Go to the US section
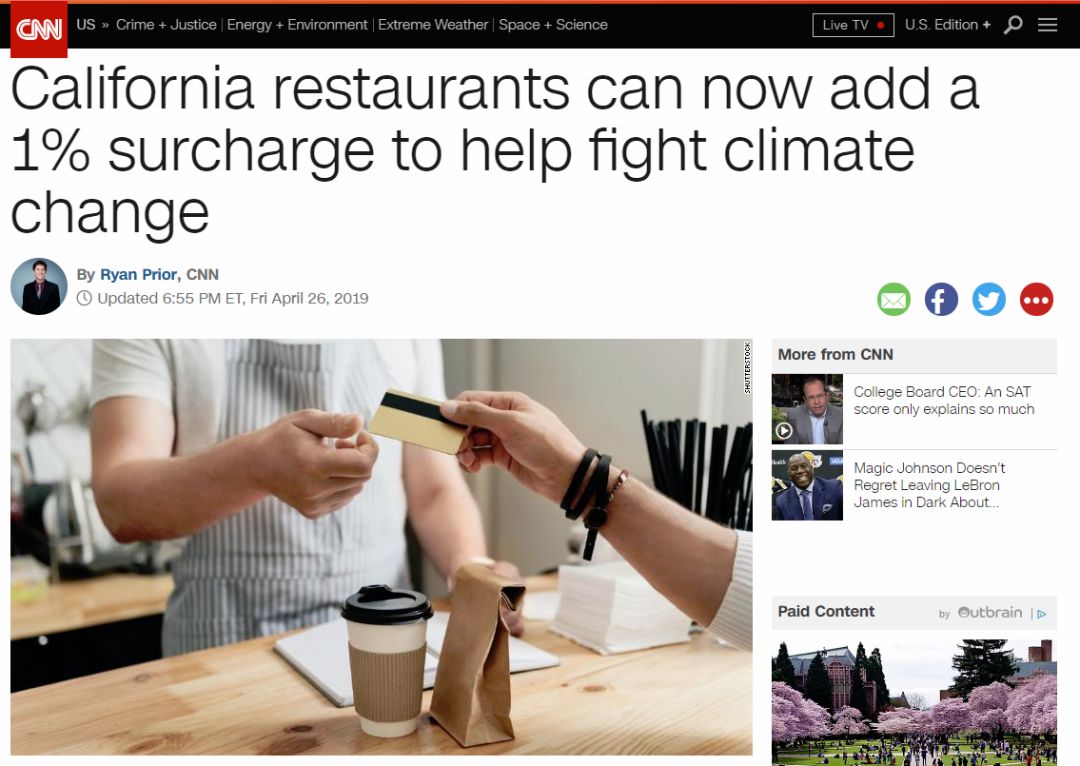1080x766 pixels. pos(85,25)
